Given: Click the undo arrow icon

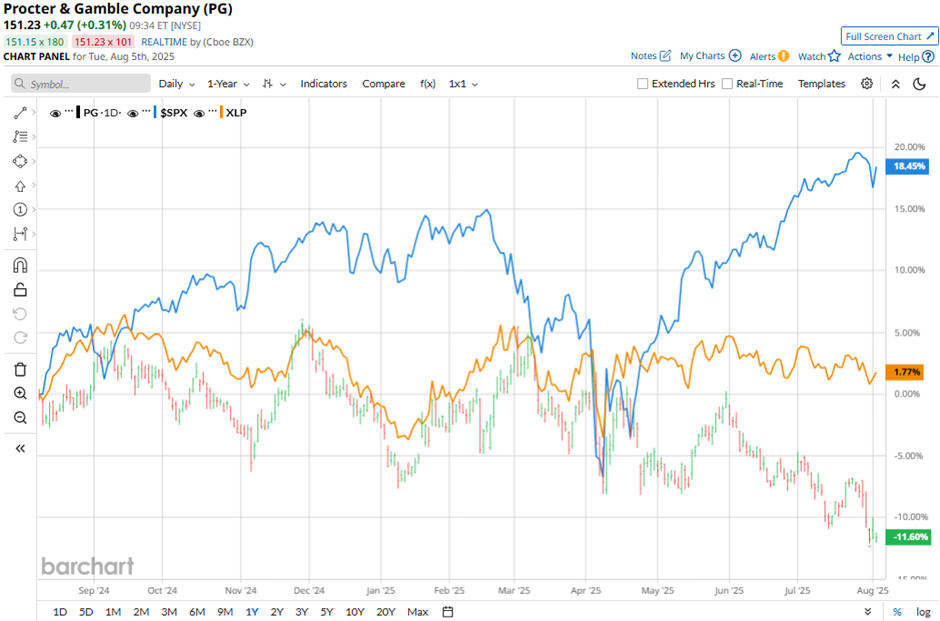Looking at the screenshot, I should [x=20, y=314].
